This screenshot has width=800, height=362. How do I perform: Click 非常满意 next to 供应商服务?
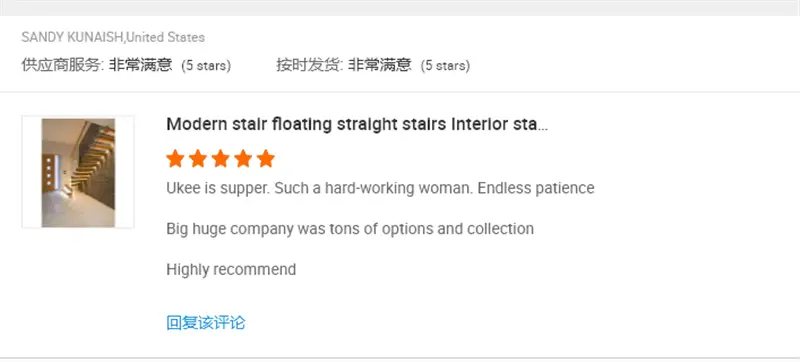click(140, 65)
